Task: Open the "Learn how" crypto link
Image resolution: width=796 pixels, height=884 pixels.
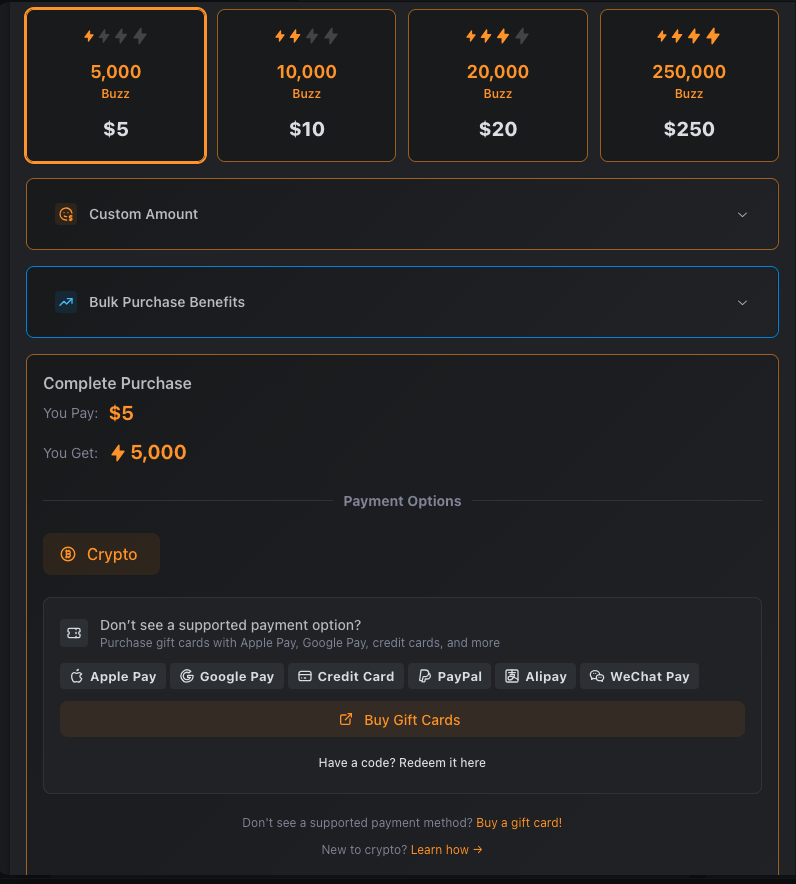Action: click(x=446, y=850)
